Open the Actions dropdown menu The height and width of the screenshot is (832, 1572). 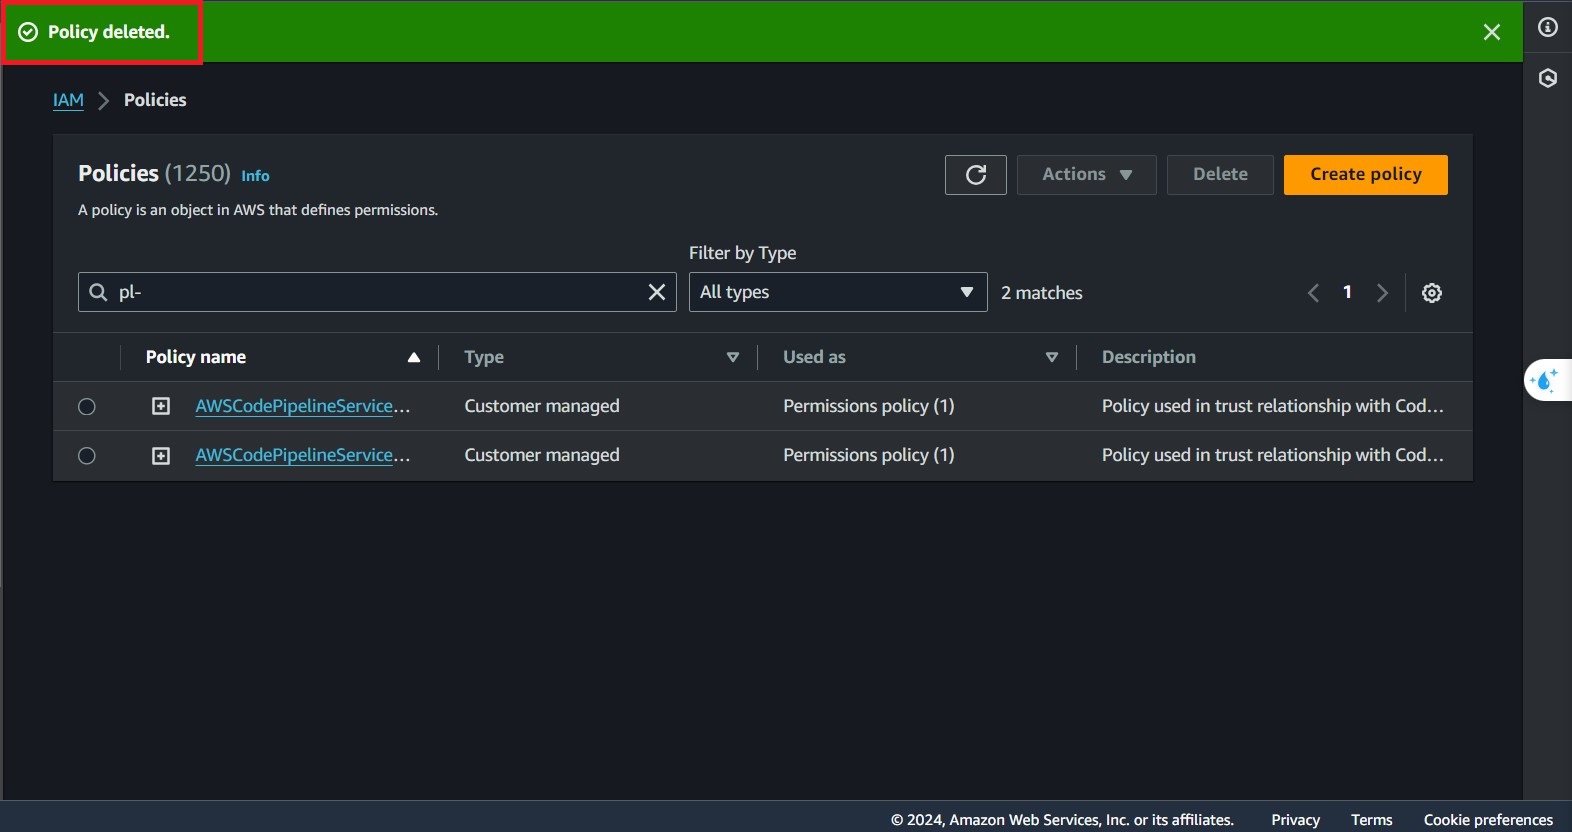pos(1086,175)
